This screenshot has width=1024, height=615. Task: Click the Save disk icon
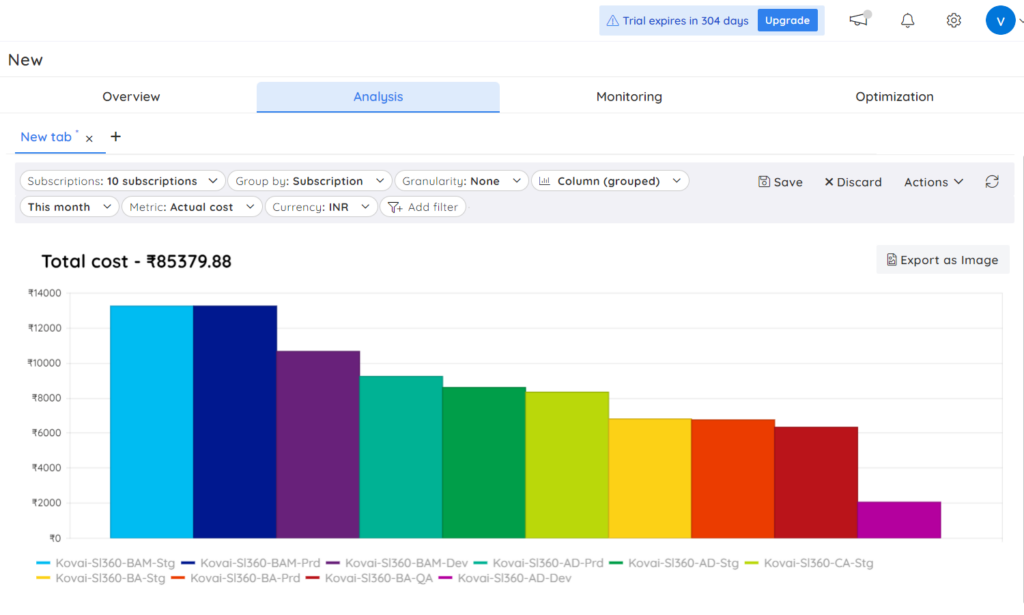point(764,182)
